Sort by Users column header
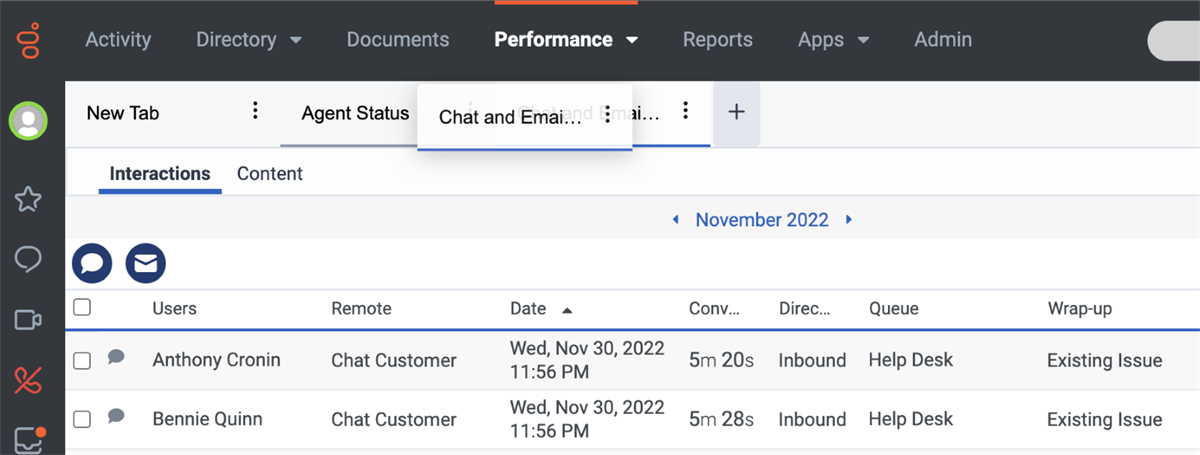This screenshot has height=455, width=1200. 175,309
